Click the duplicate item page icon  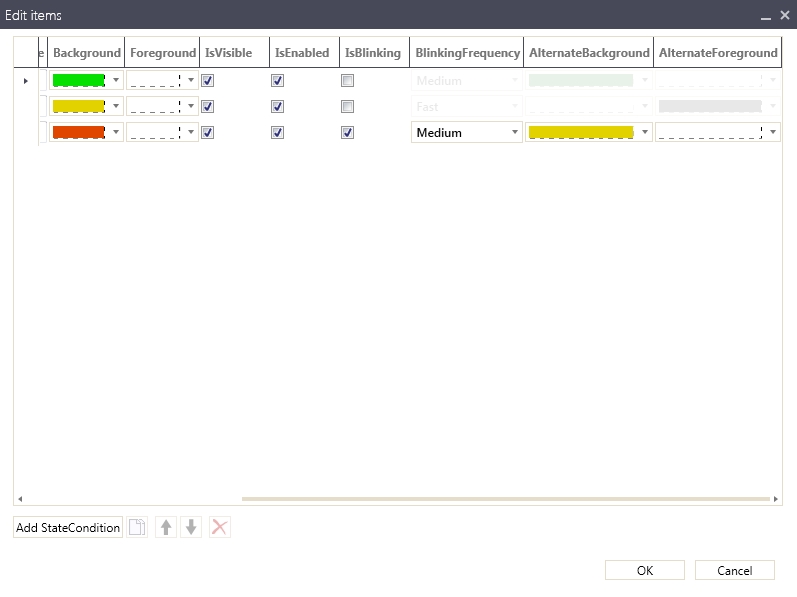[138, 527]
